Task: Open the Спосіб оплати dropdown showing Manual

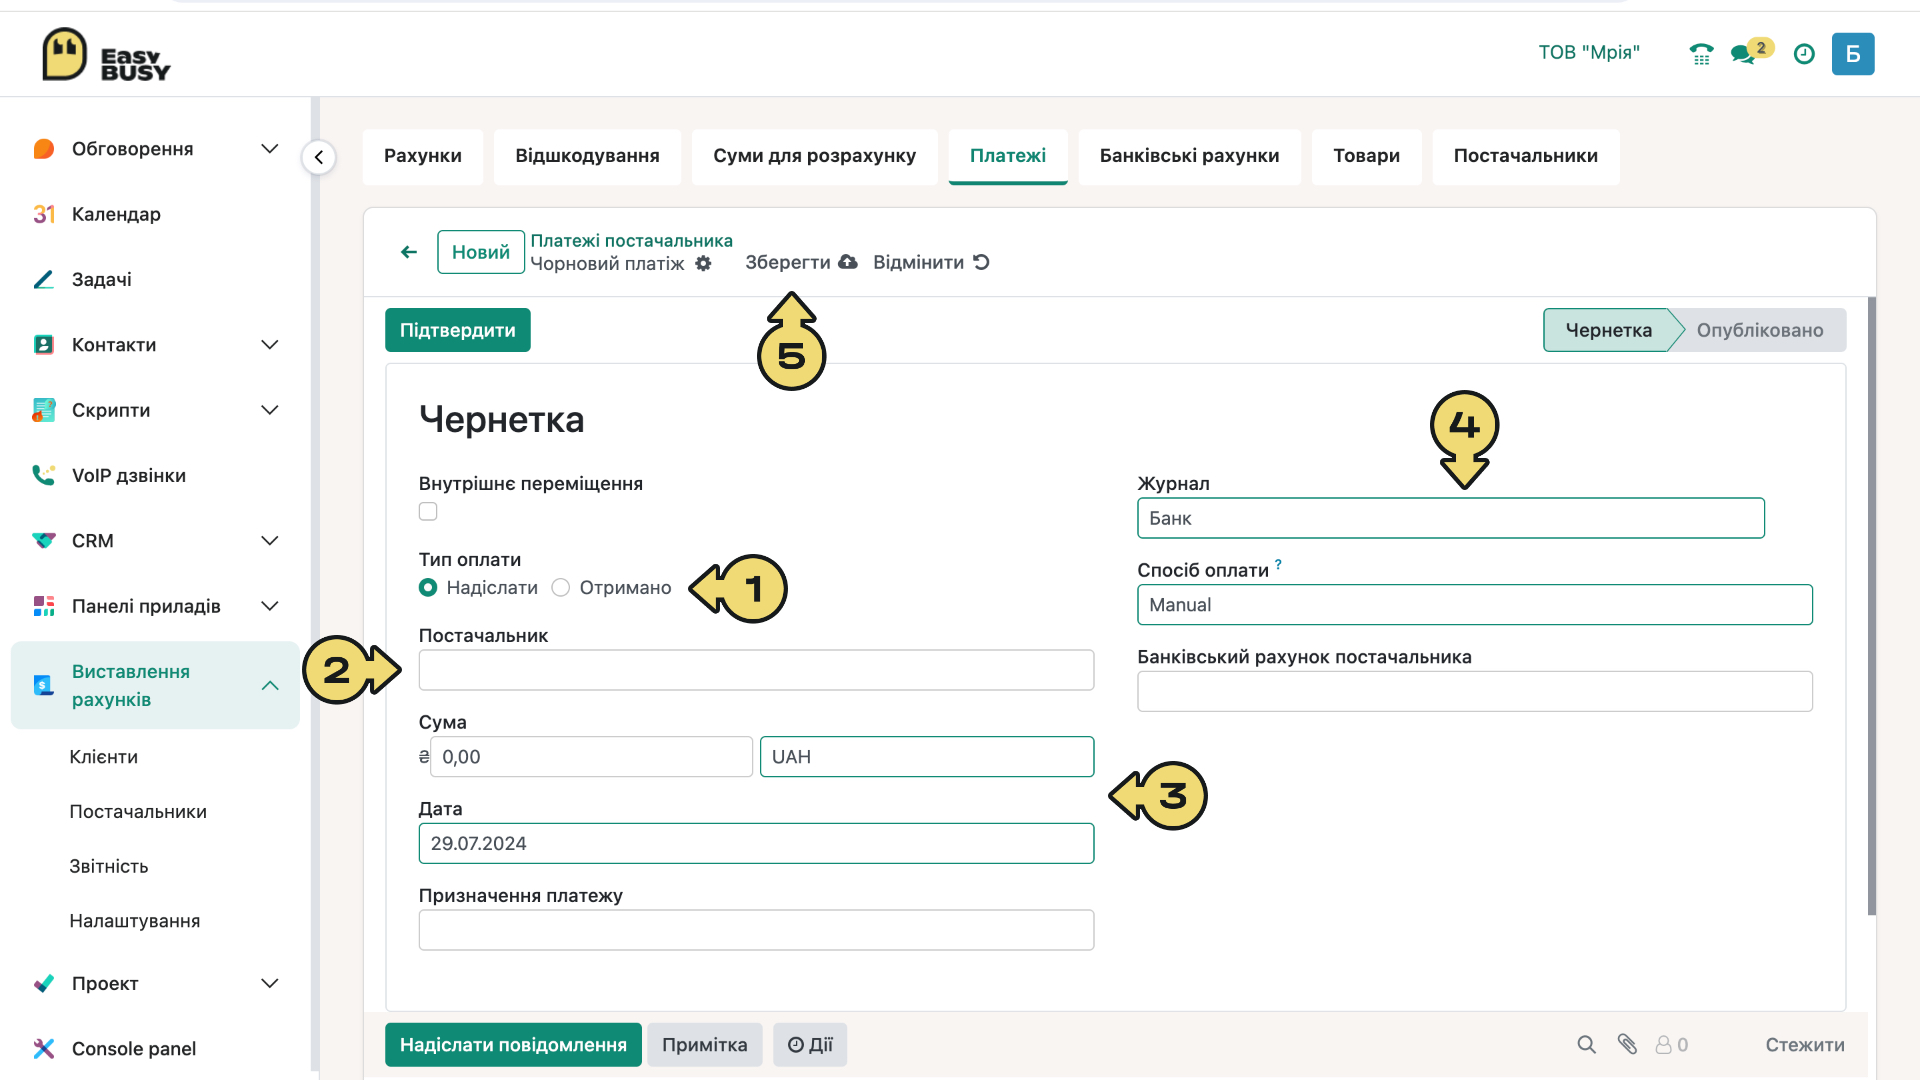Action: [x=1475, y=605]
